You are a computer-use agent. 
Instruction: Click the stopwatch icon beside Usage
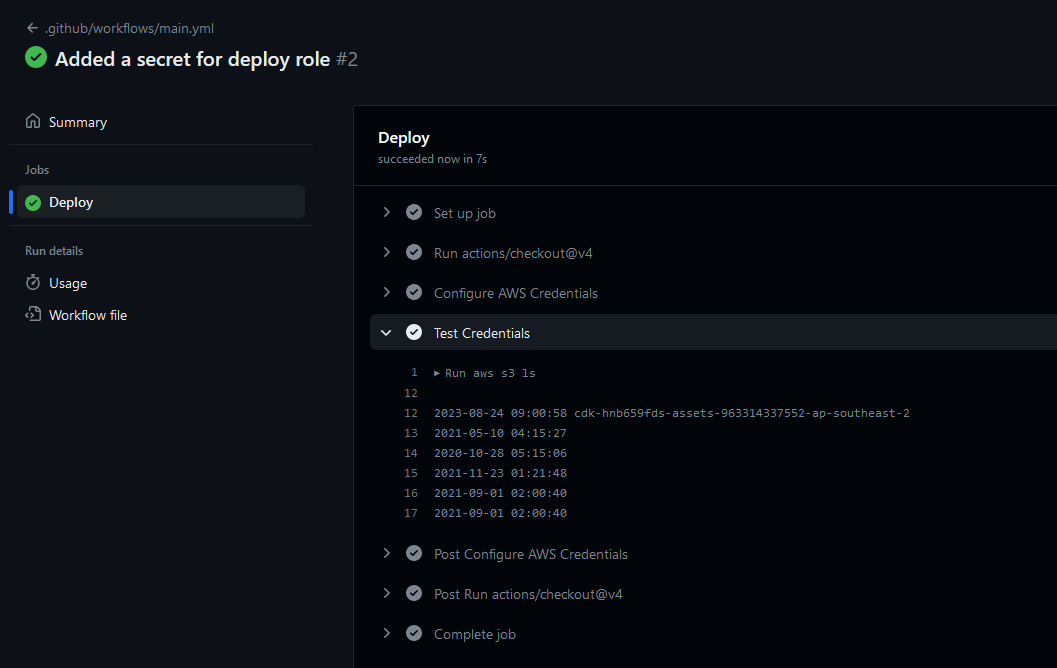33,282
